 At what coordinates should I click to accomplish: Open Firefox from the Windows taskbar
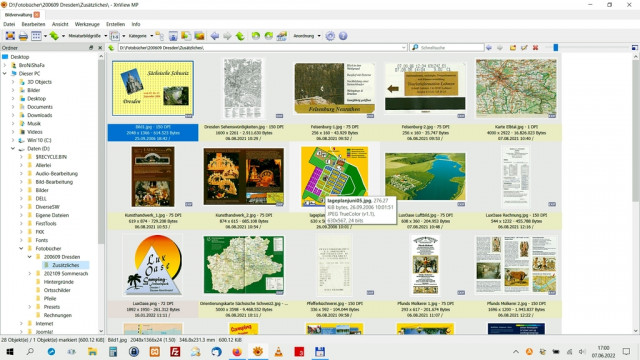pyautogui.click(x=237, y=351)
